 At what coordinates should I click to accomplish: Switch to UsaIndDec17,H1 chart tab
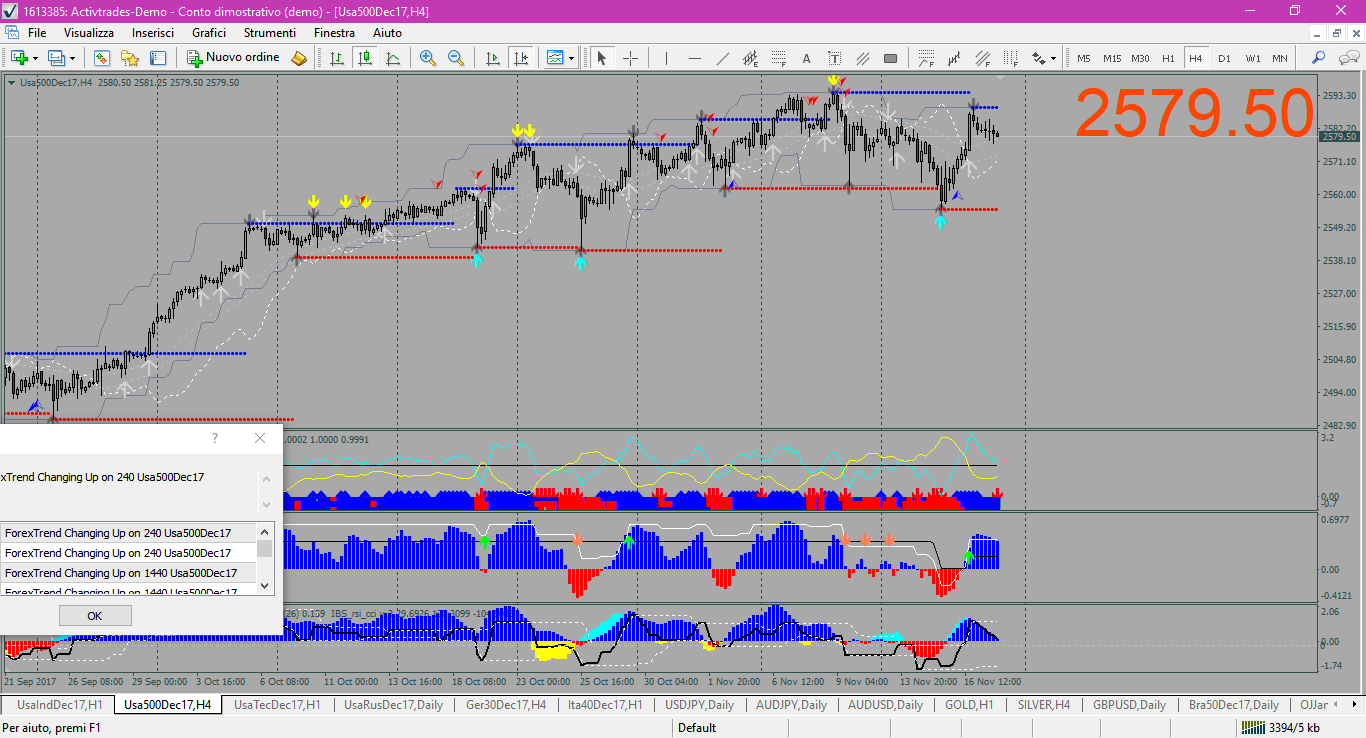(60, 705)
